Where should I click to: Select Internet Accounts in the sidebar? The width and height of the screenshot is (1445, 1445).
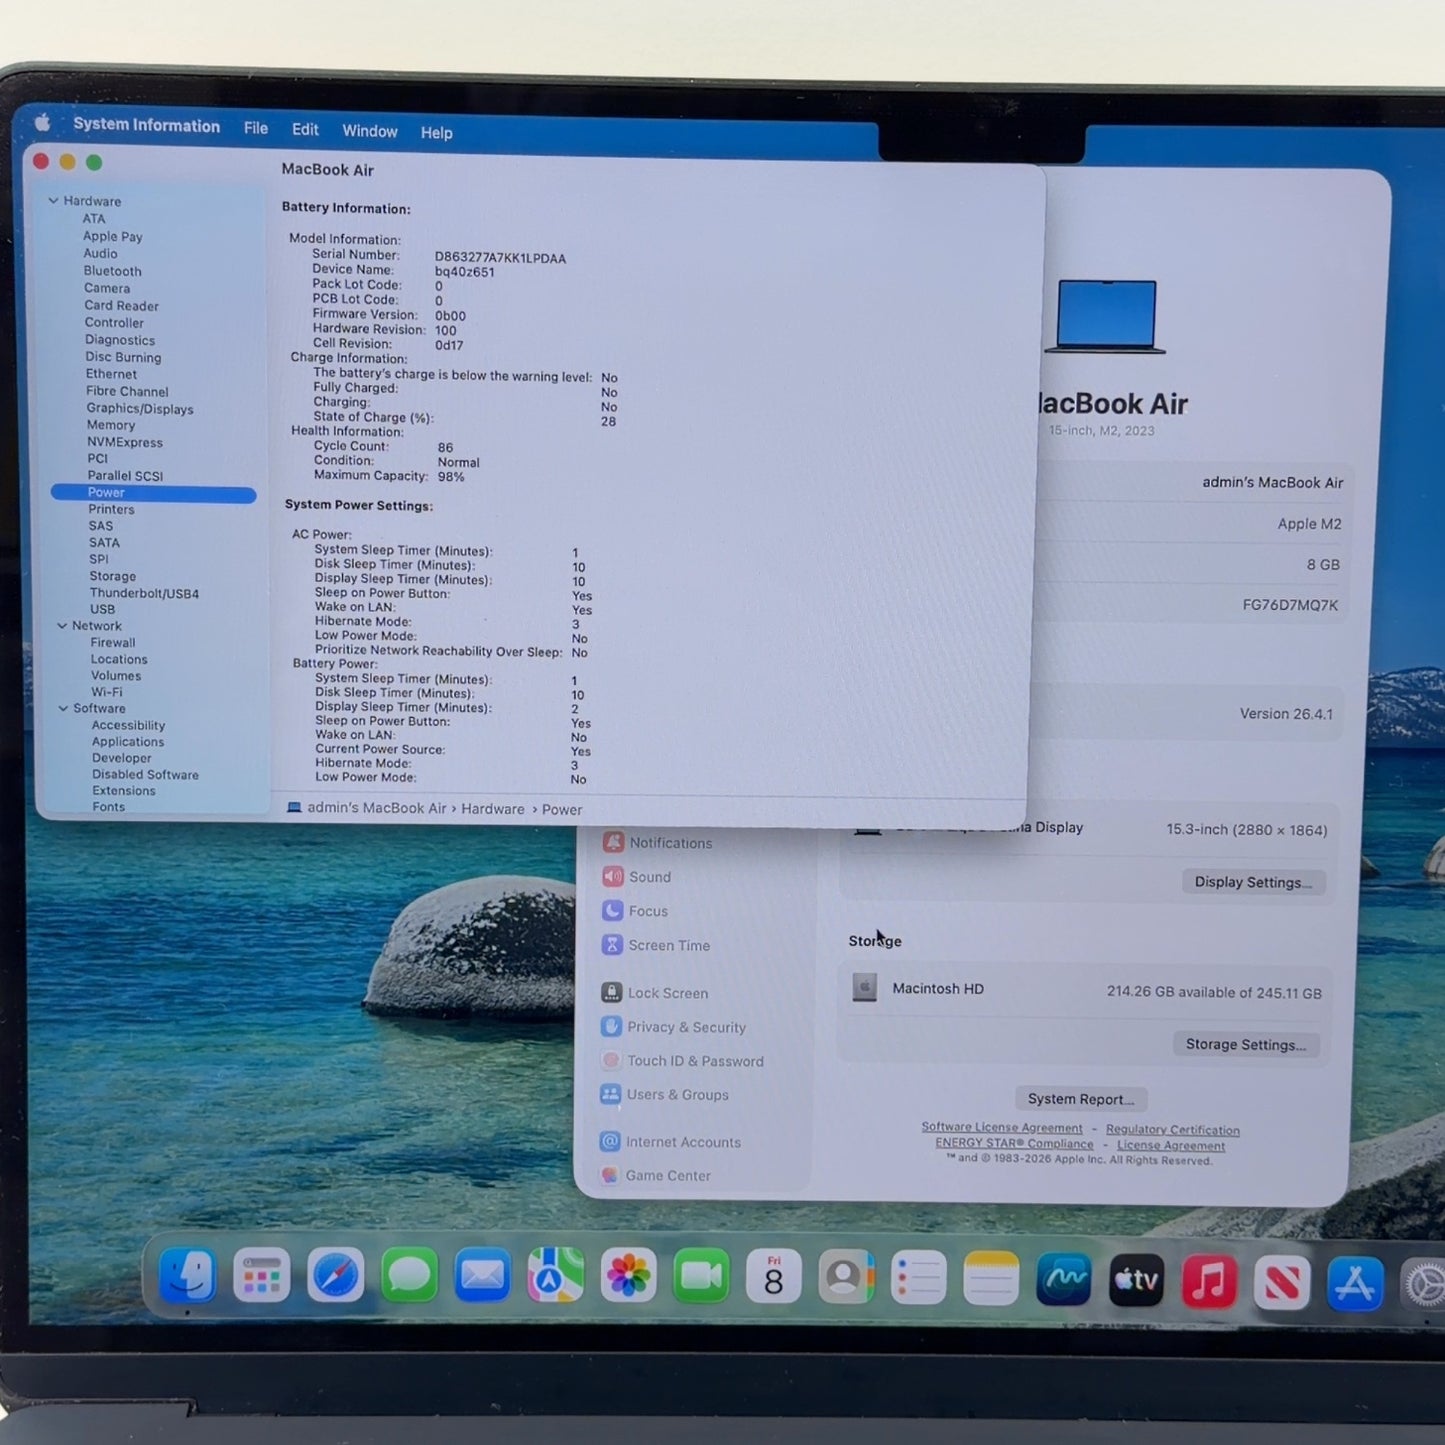point(670,1142)
